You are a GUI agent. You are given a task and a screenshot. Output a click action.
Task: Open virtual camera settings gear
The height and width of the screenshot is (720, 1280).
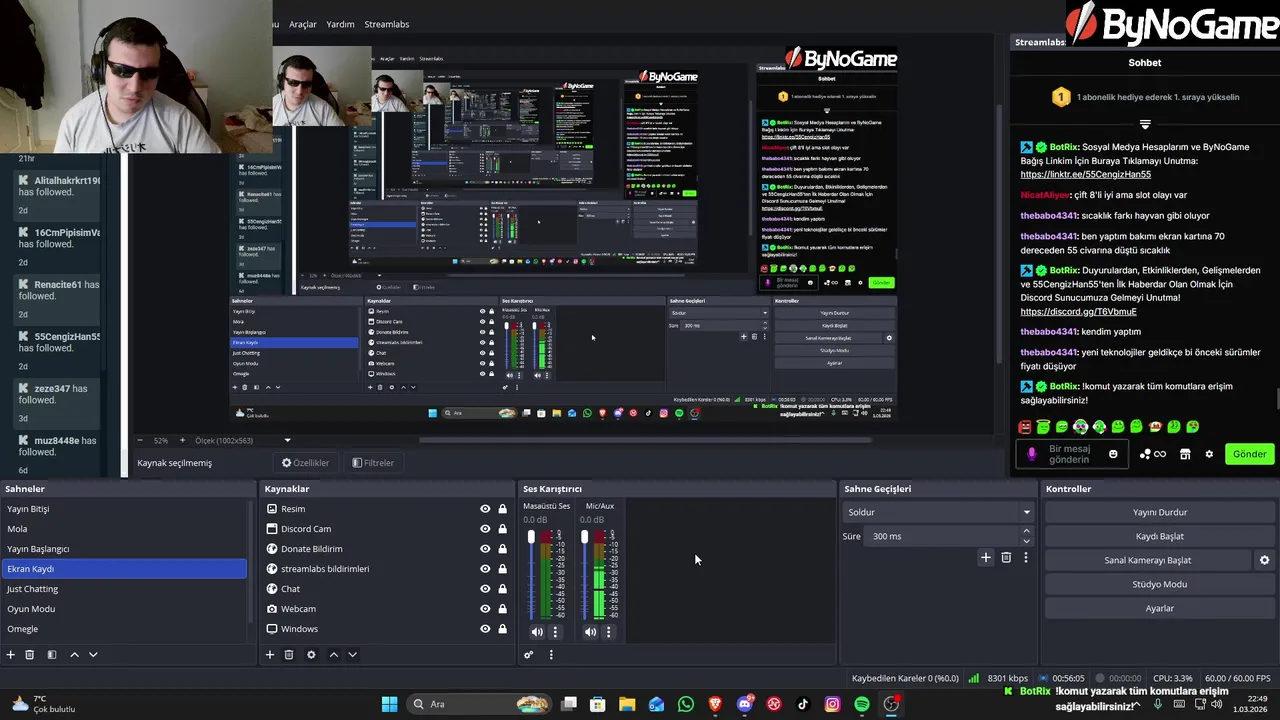pyautogui.click(x=1264, y=560)
